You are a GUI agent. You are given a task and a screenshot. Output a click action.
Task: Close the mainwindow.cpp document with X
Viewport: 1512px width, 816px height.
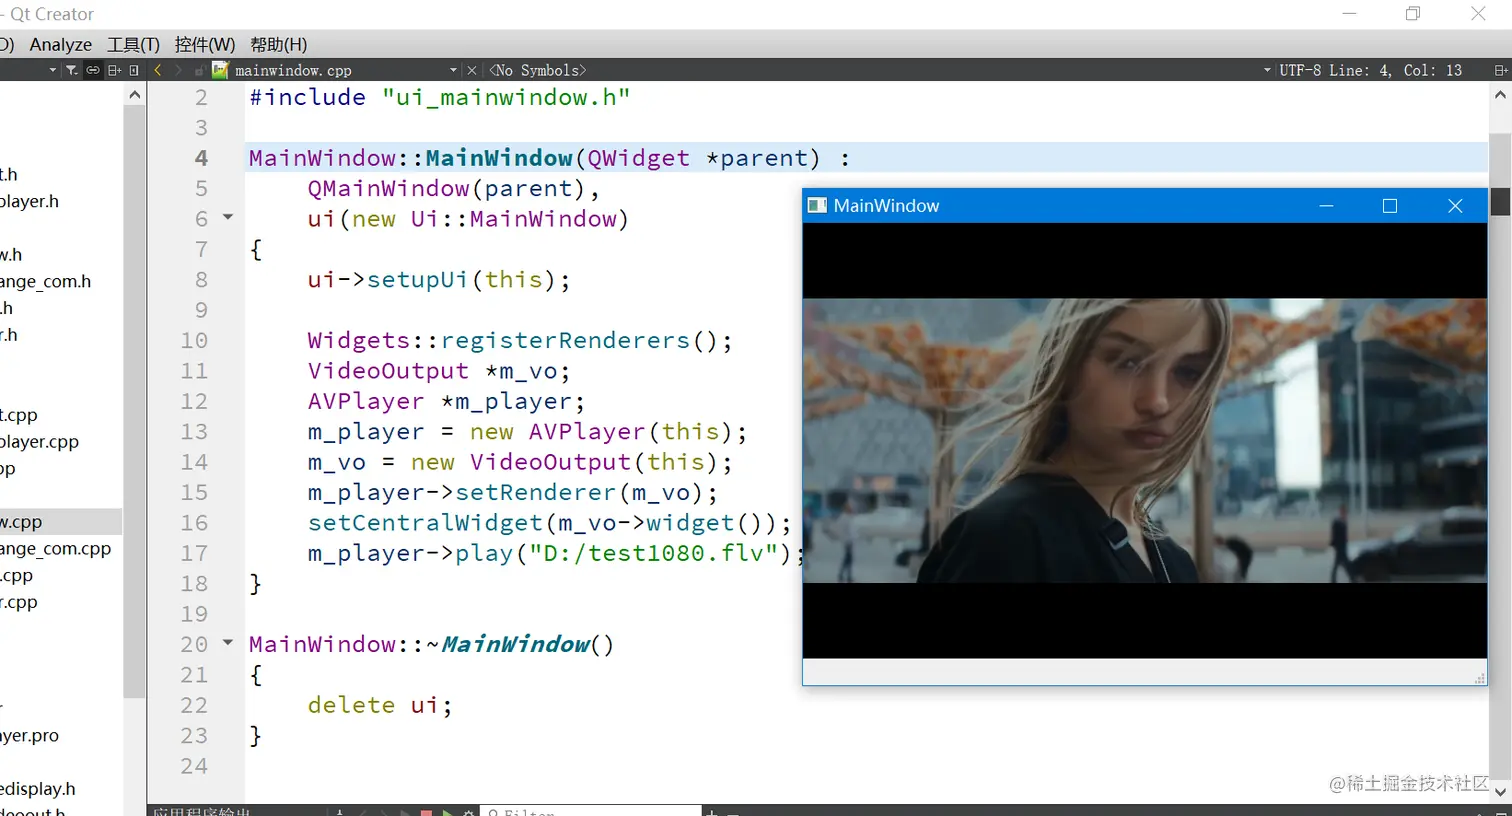[472, 70]
